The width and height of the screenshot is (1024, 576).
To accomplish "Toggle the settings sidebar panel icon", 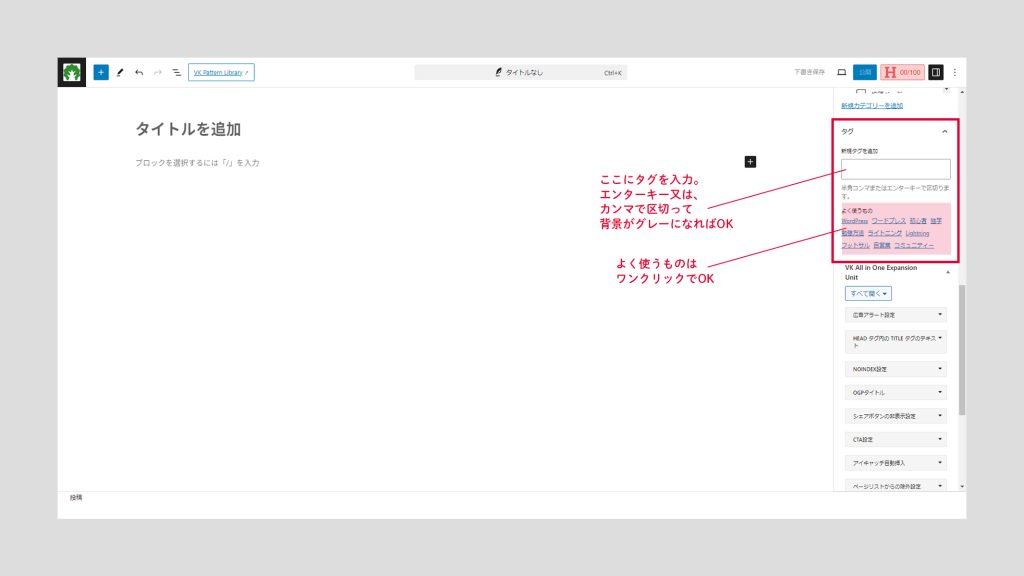I will (936, 72).
